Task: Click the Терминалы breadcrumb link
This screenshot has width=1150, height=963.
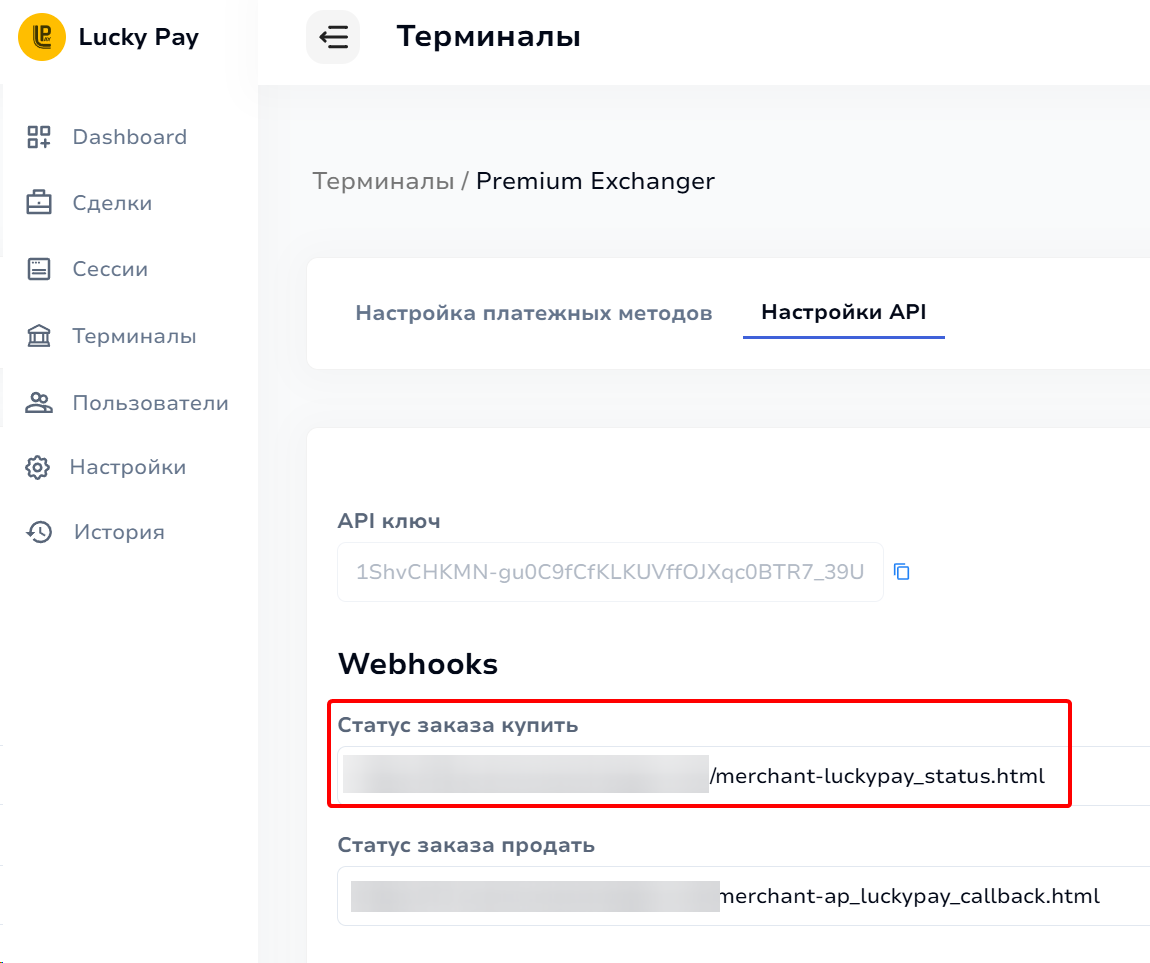Action: point(382,181)
